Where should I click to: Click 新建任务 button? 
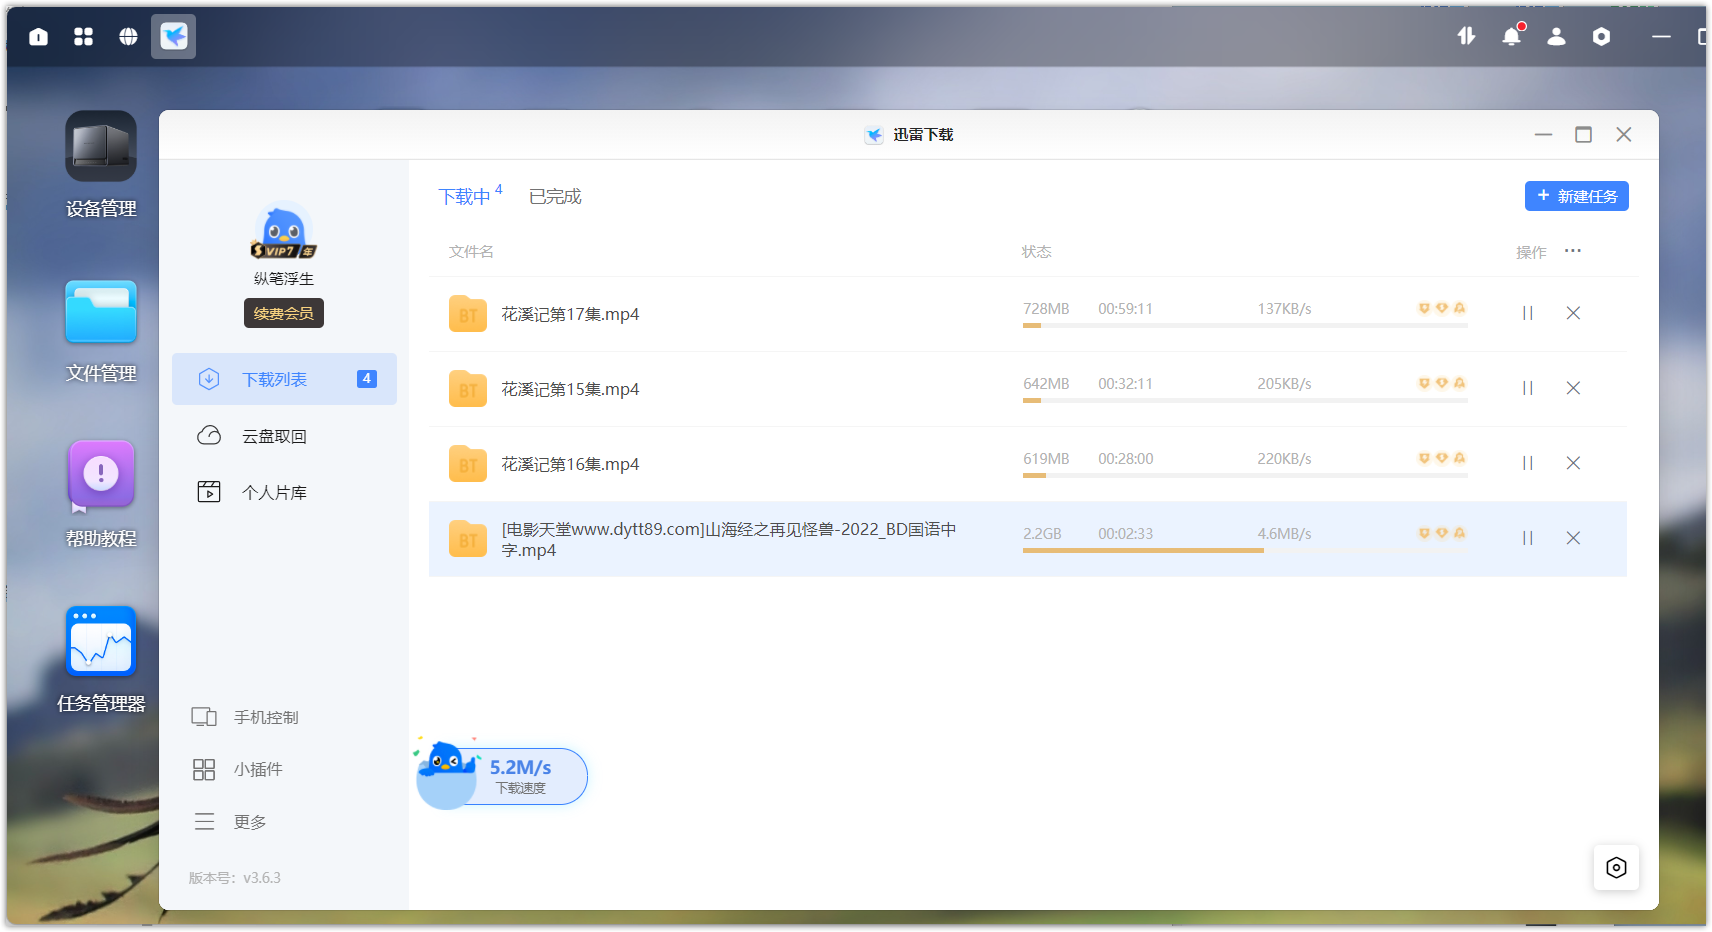tap(1577, 196)
